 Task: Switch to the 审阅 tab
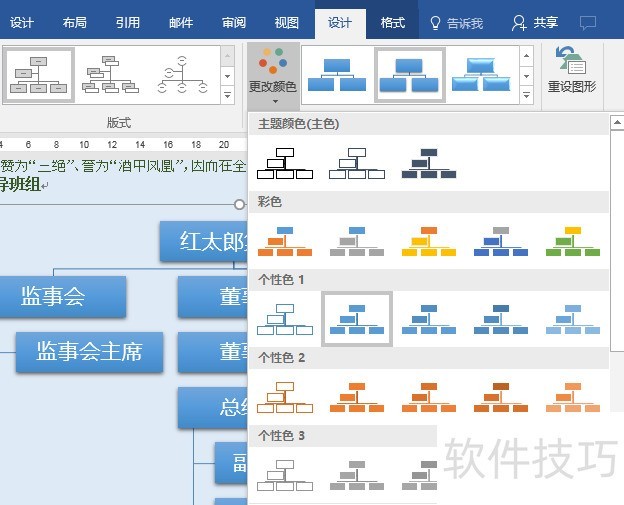coord(234,23)
